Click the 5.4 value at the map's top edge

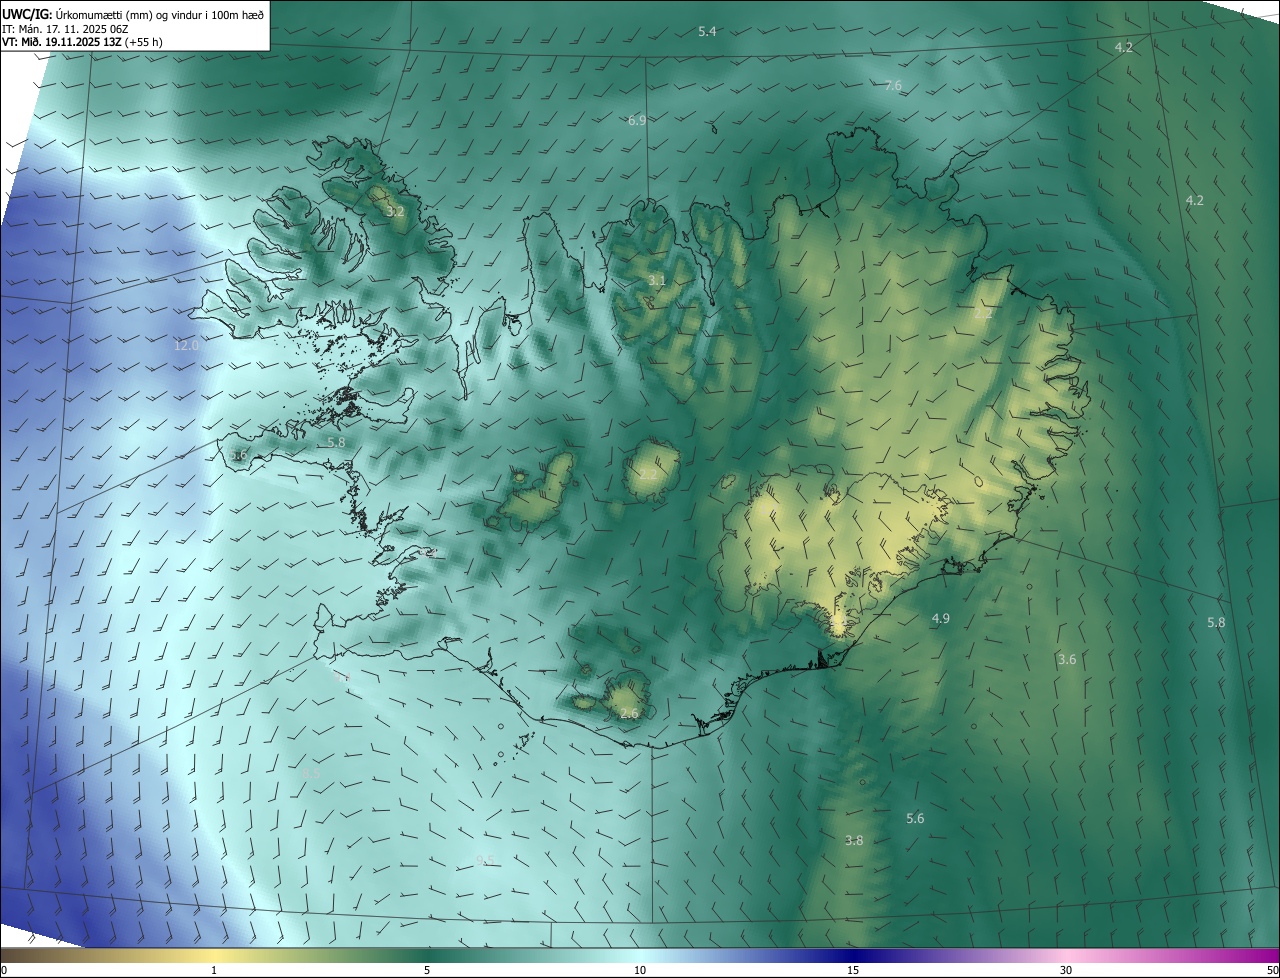coord(707,32)
